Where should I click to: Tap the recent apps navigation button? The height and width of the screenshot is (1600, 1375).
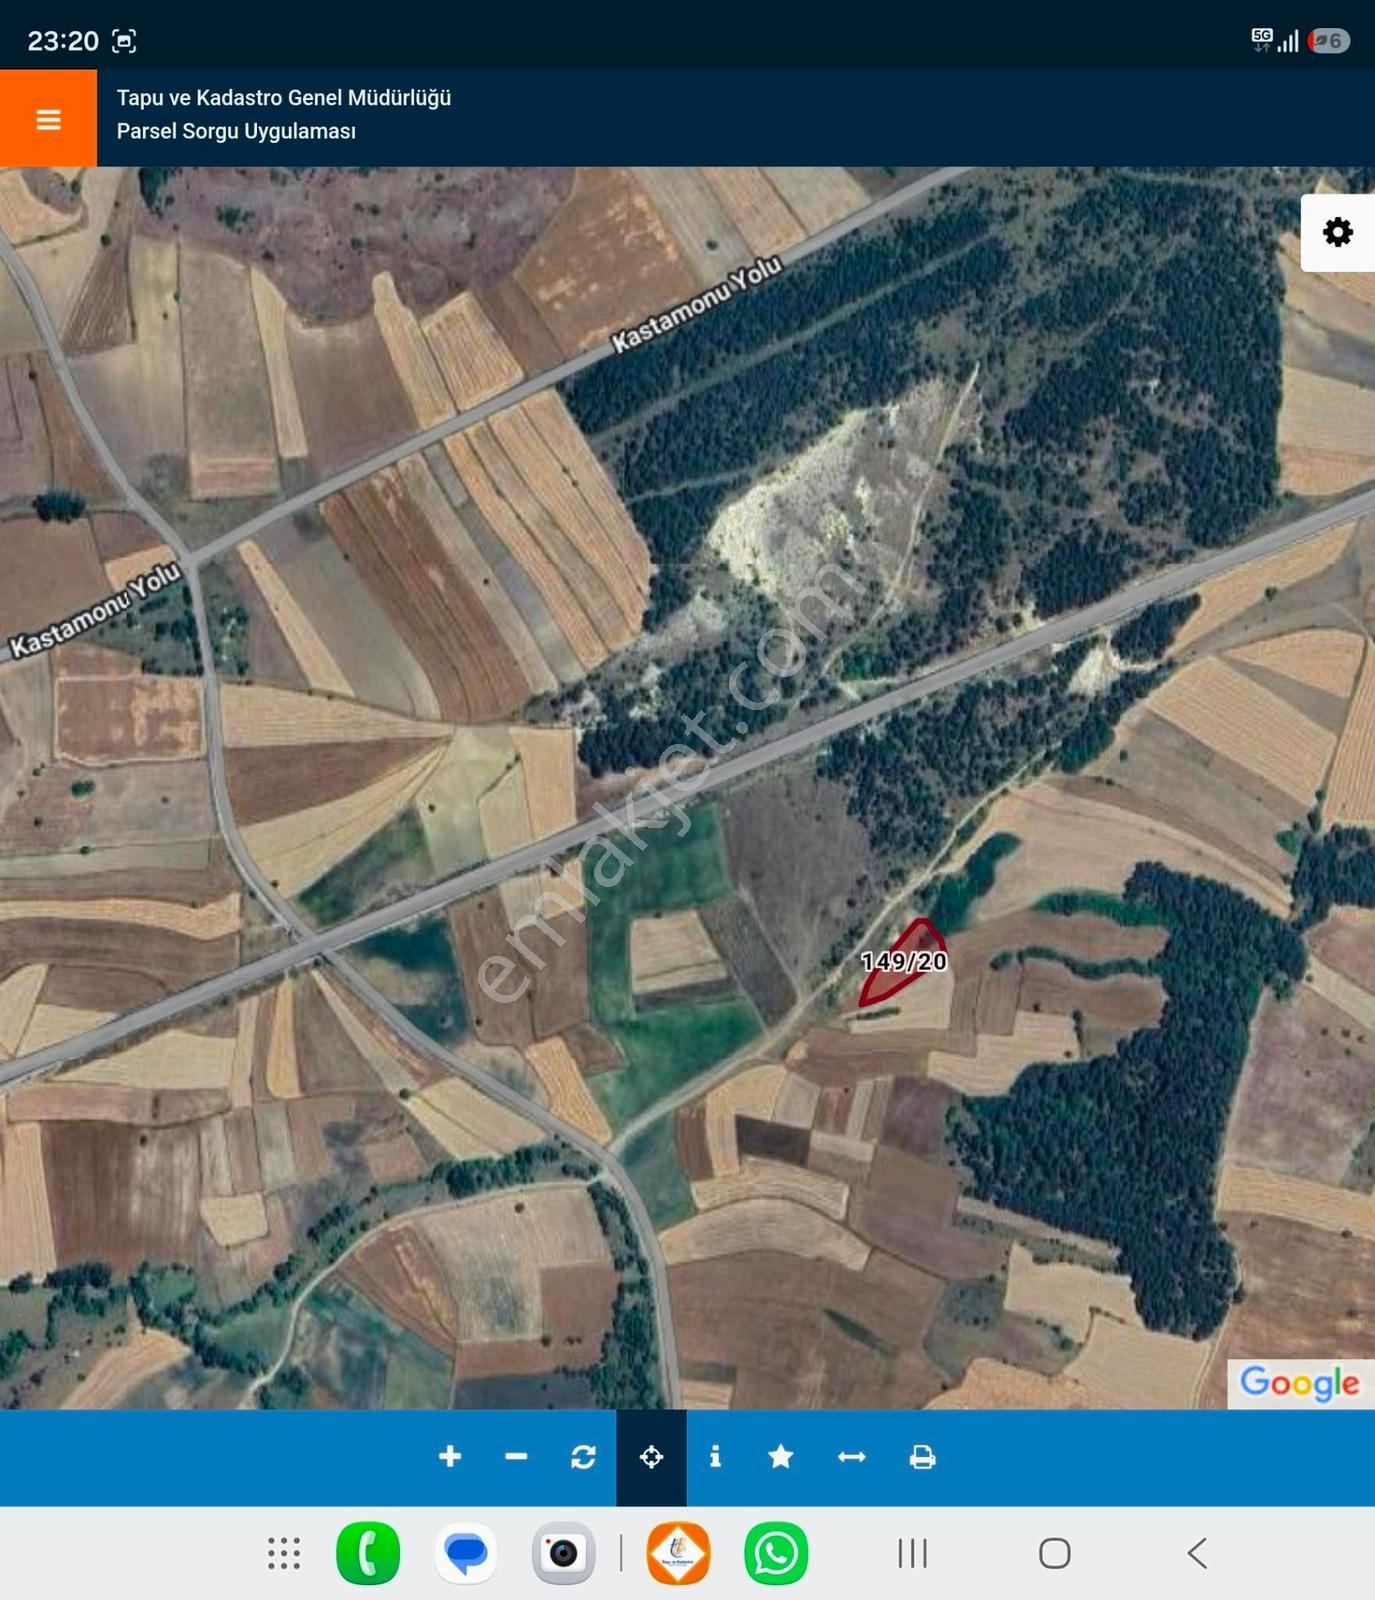coord(912,1553)
